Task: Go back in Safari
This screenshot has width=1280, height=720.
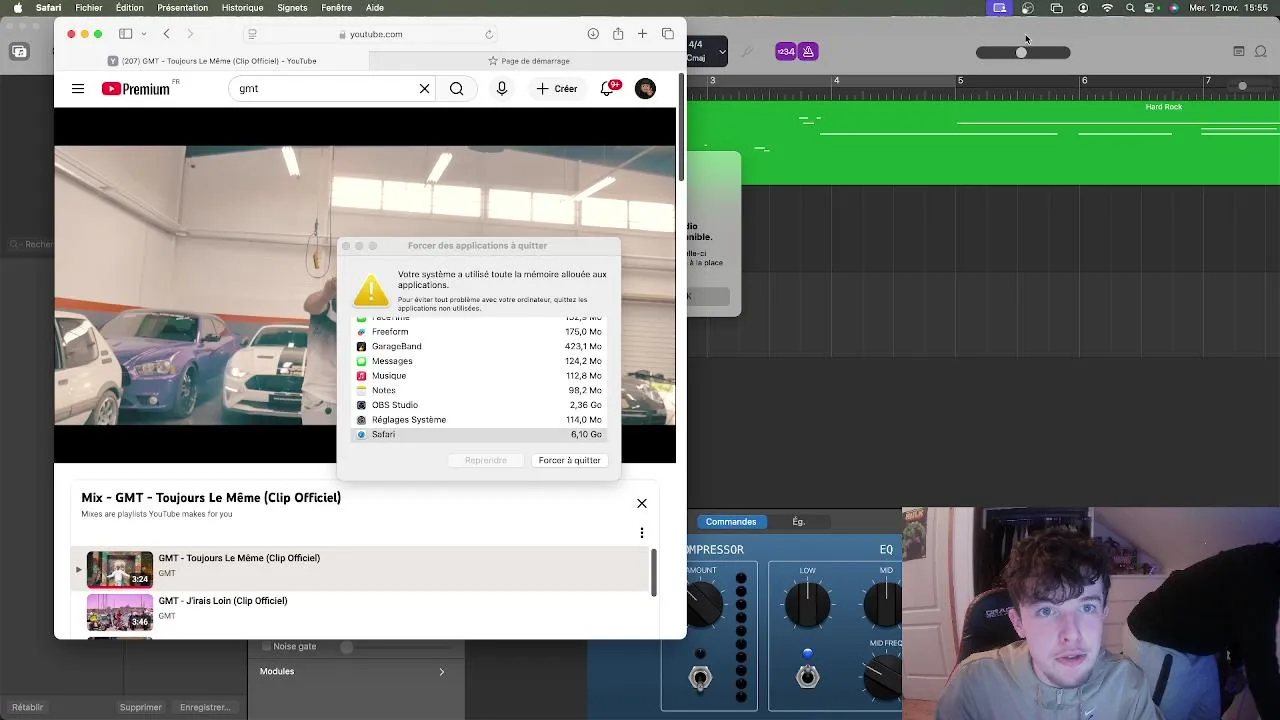Action: tap(167, 34)
